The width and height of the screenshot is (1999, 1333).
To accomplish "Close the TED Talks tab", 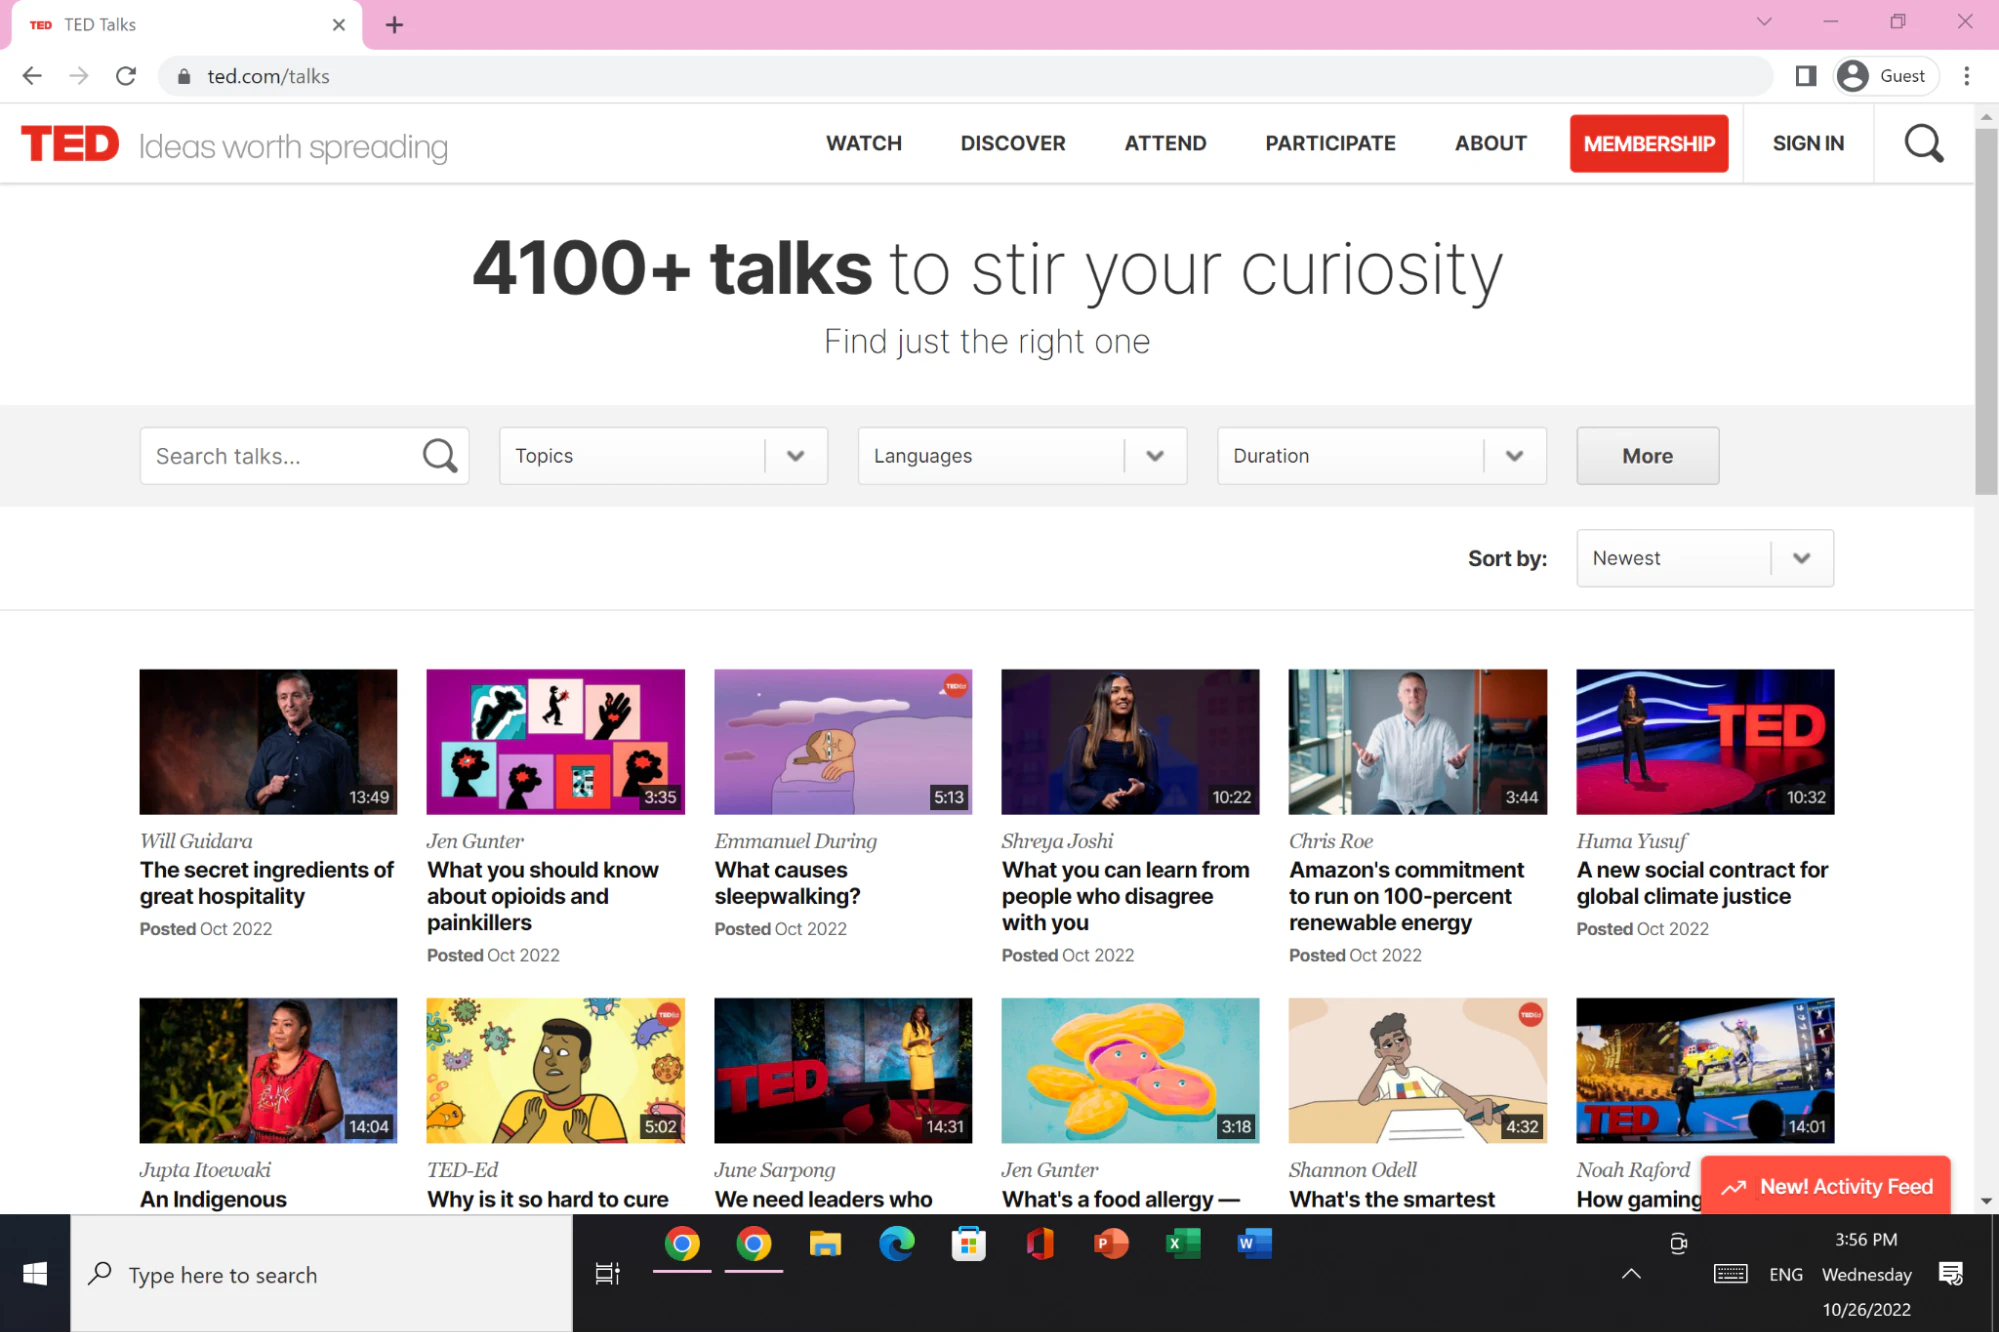I will coord(339,25).
